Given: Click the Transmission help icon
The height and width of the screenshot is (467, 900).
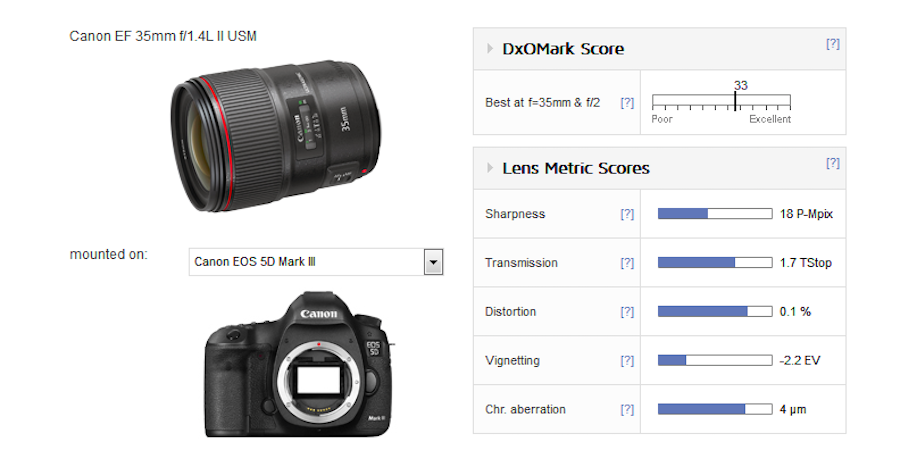Looking at the screenshot, I should coord(627,263).
